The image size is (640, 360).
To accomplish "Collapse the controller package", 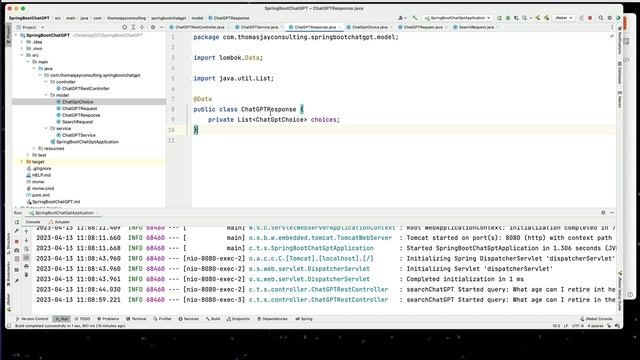I will tap(46, 82).
